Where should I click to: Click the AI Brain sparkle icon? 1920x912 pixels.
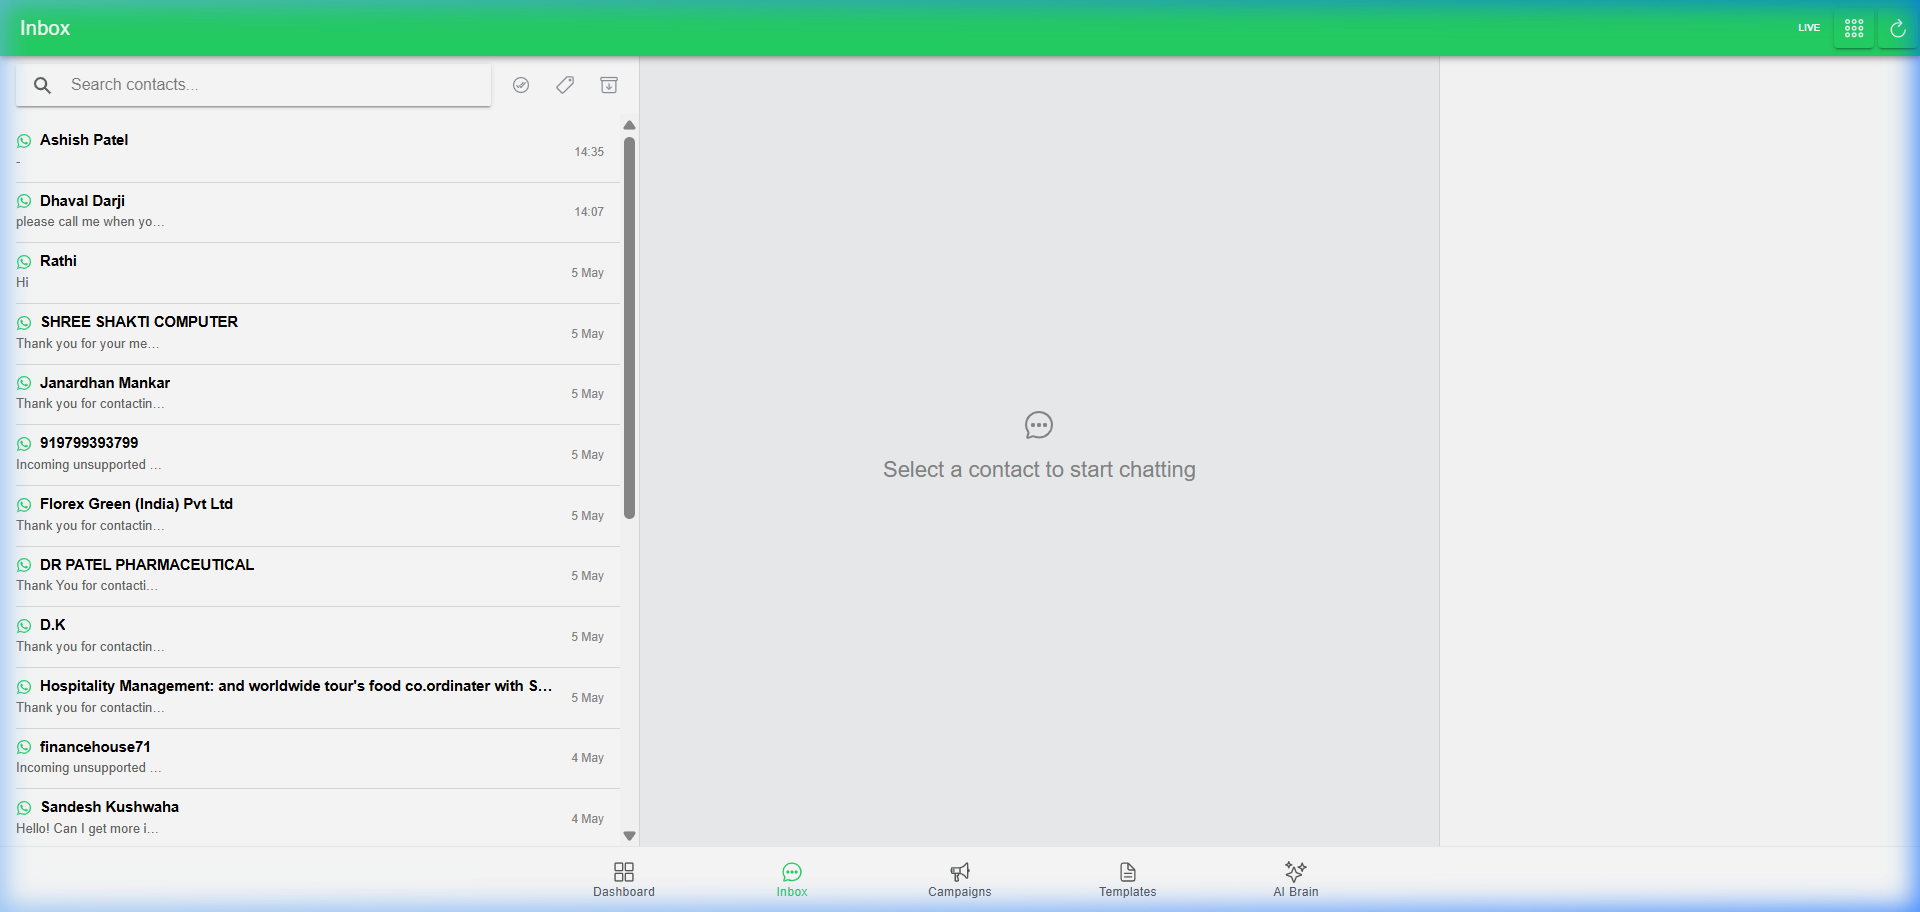(x=1296, y=871)
